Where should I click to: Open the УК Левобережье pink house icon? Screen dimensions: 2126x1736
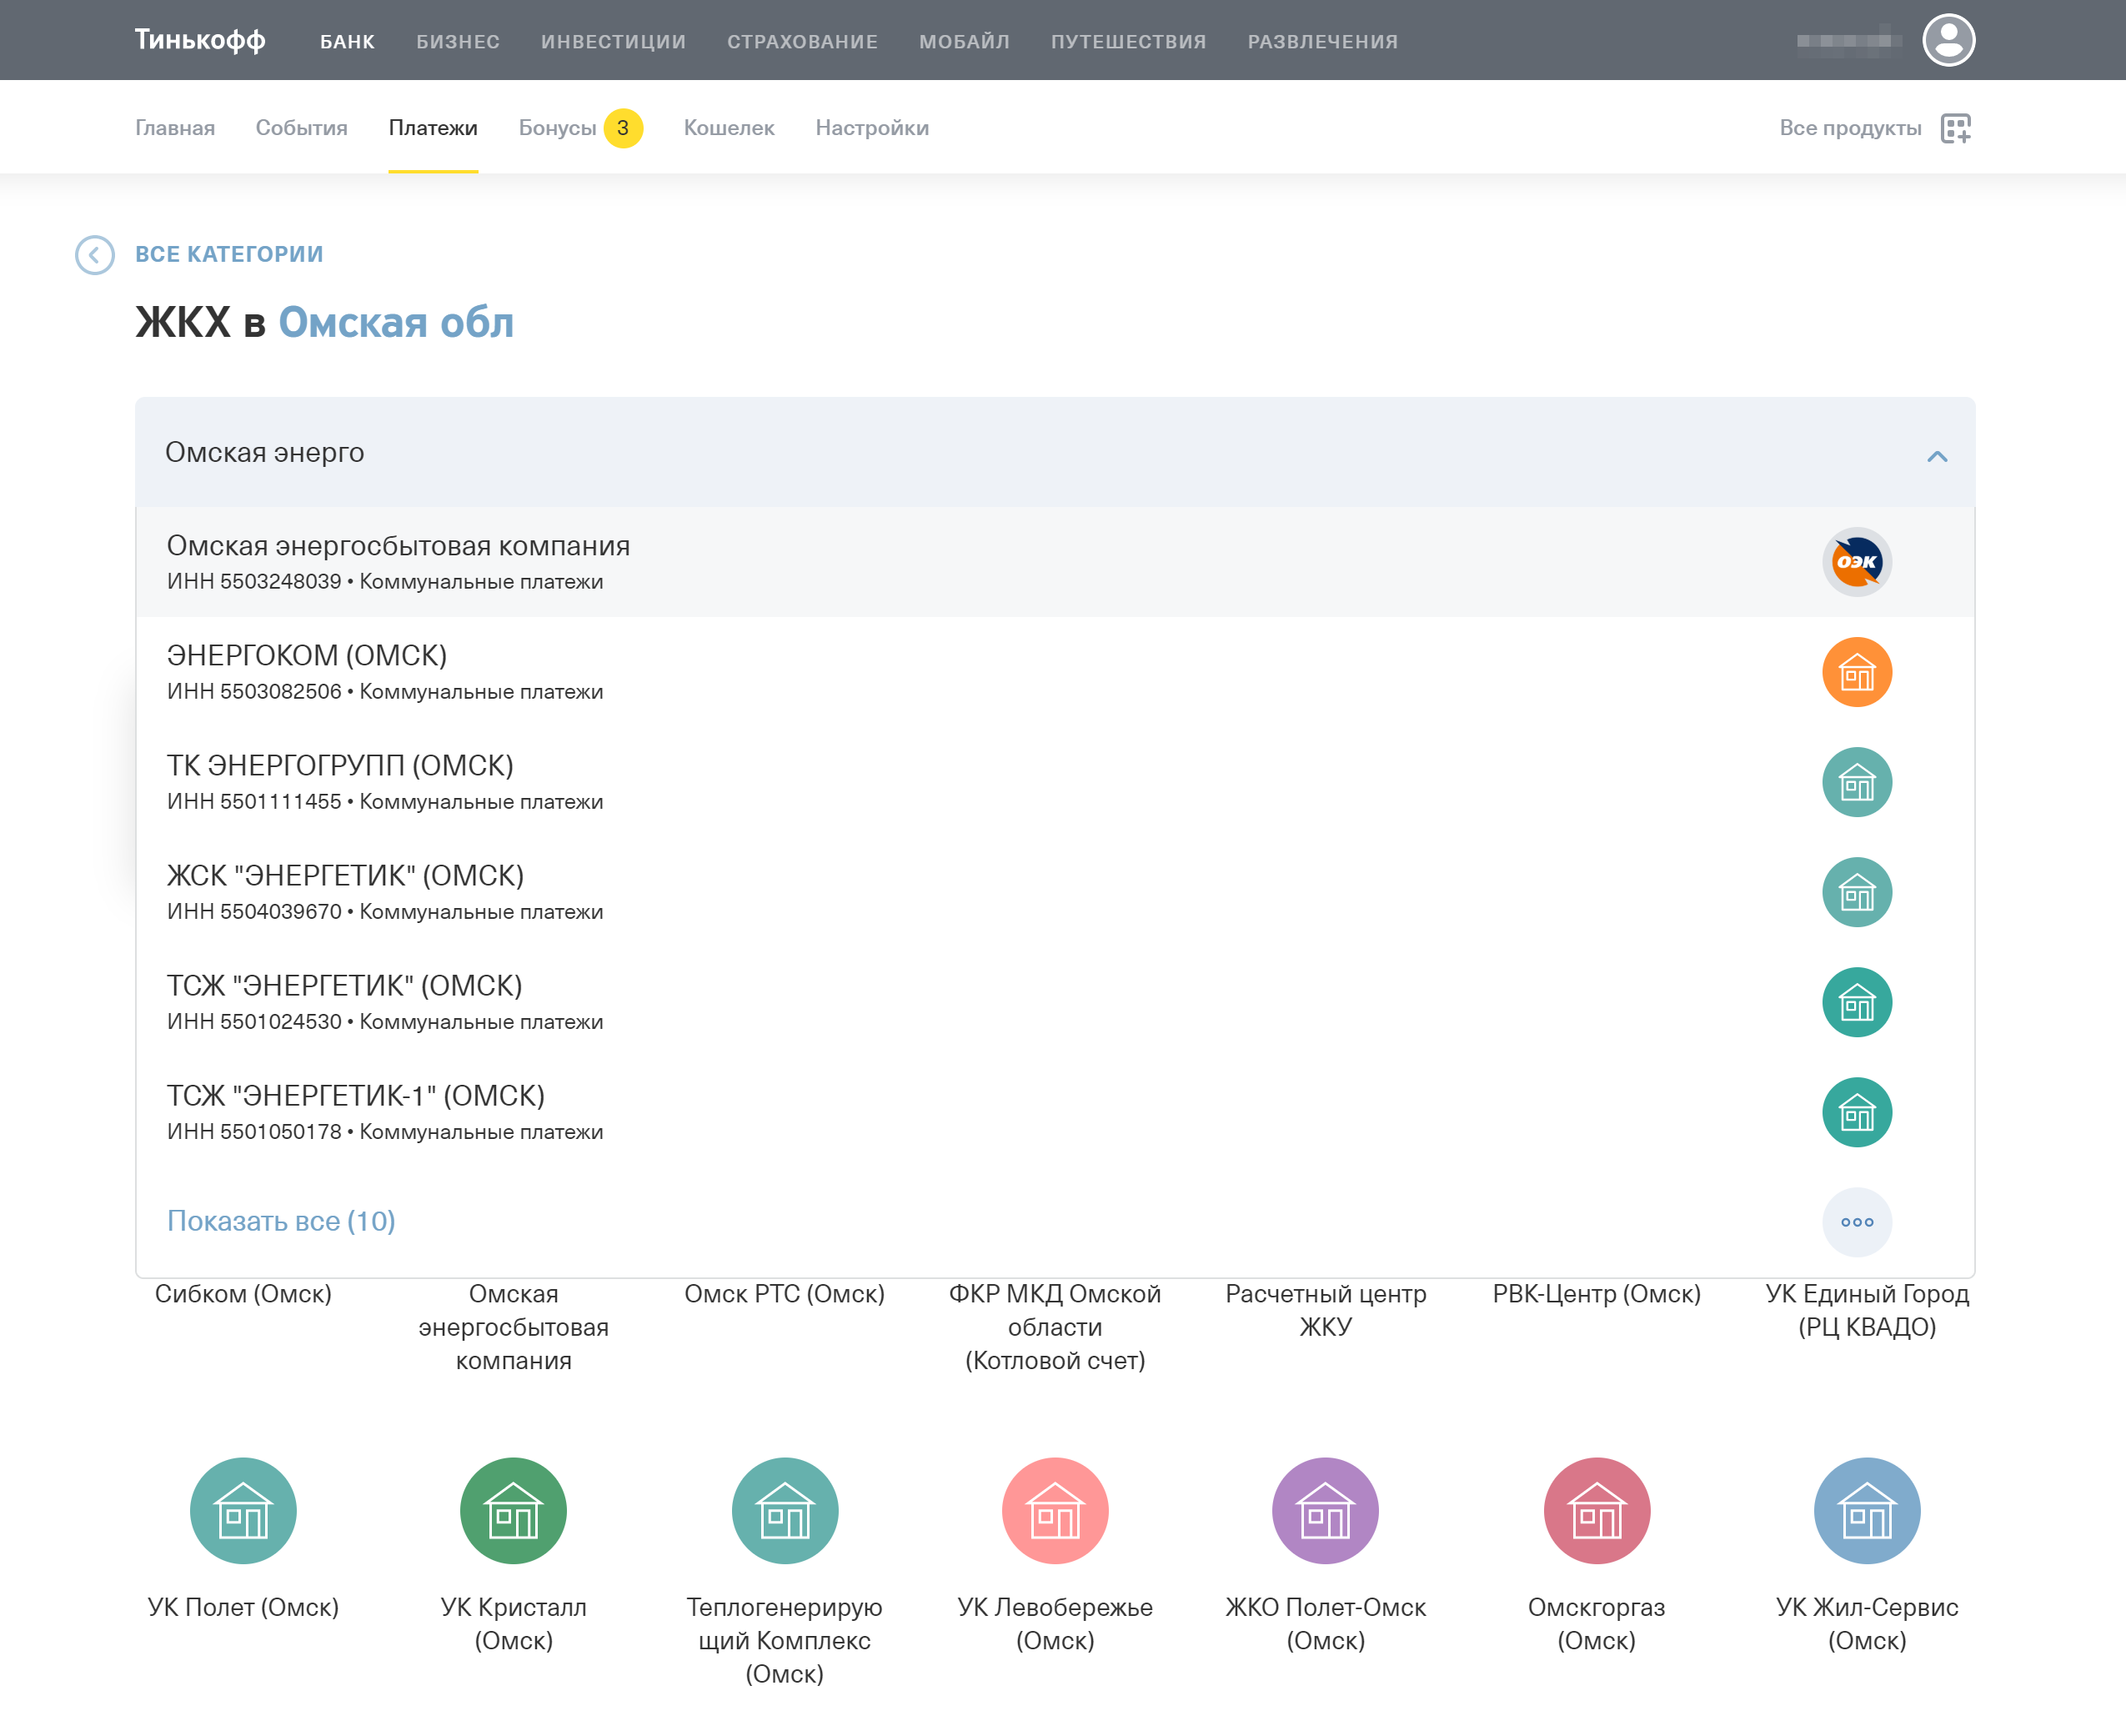click(x=1055, y=1511)
